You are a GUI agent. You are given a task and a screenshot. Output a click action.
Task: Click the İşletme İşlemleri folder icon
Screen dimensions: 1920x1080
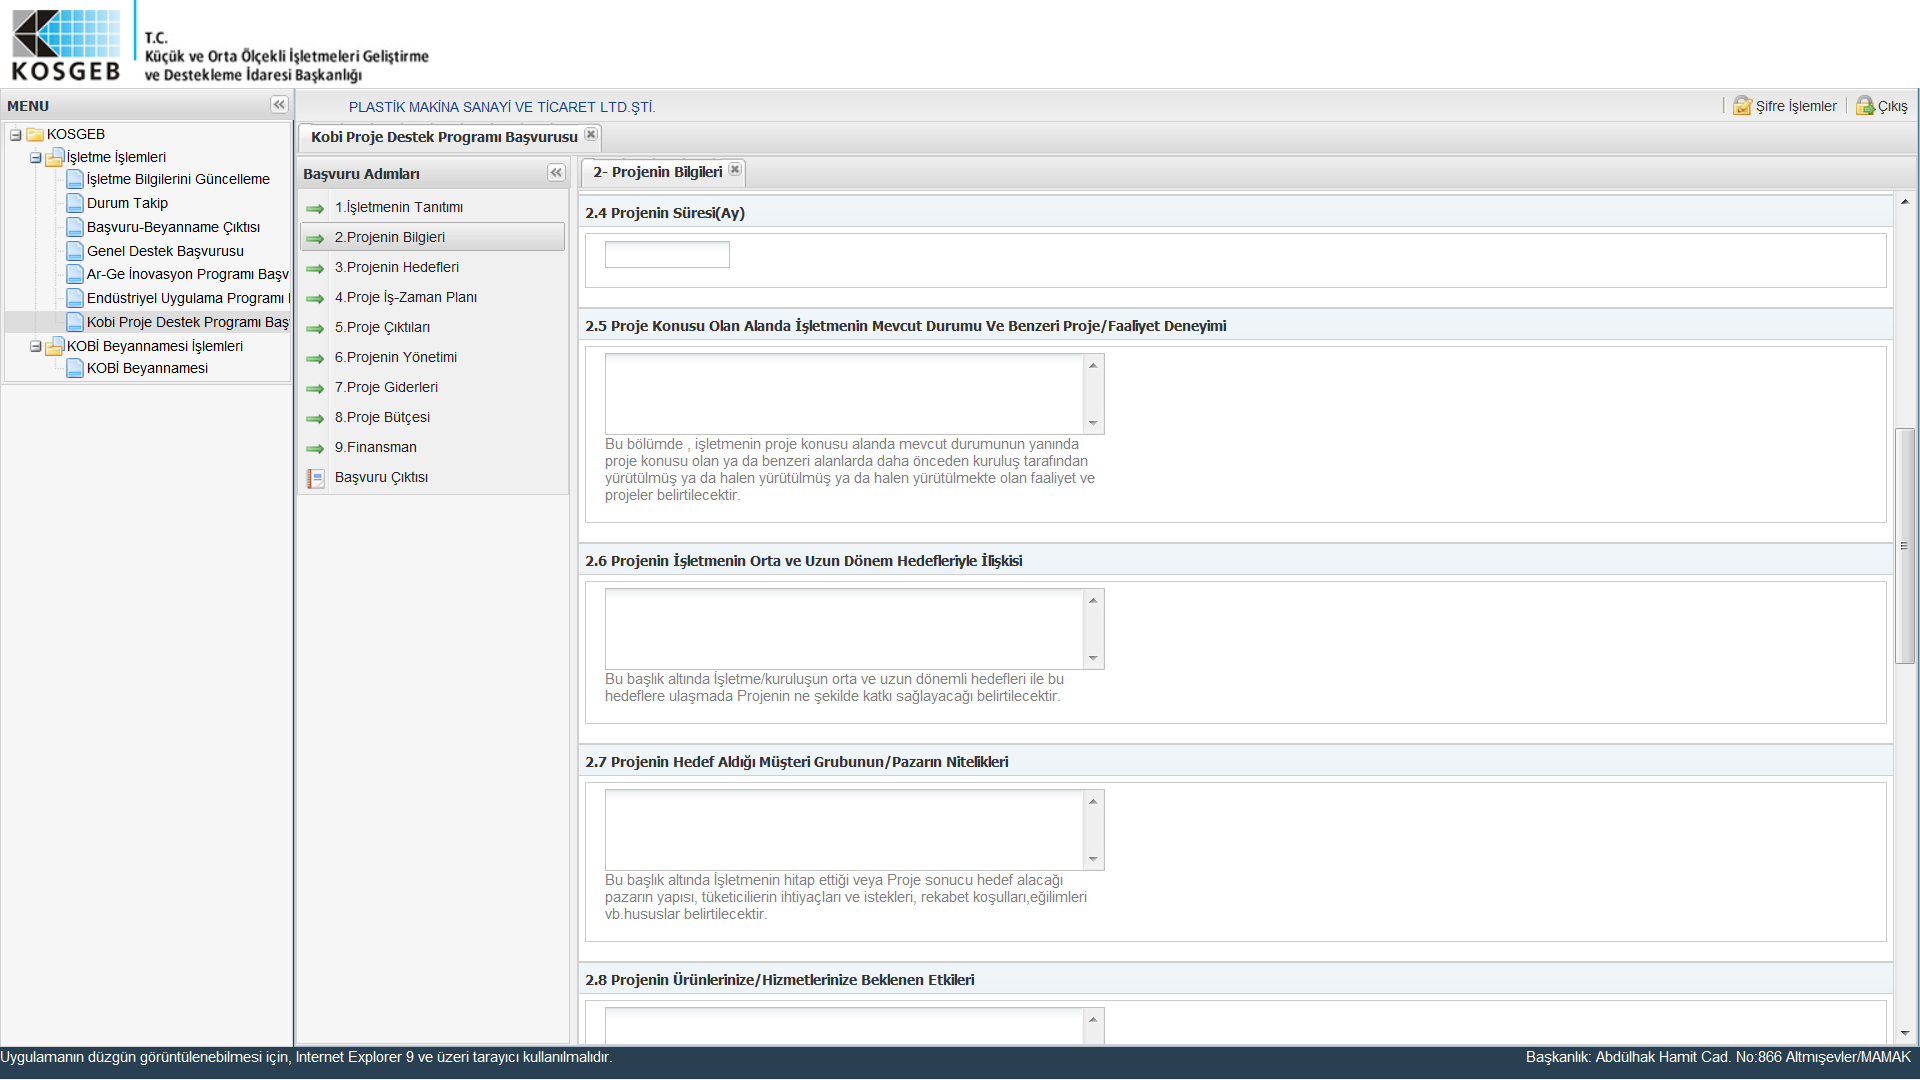pos(55,157)
